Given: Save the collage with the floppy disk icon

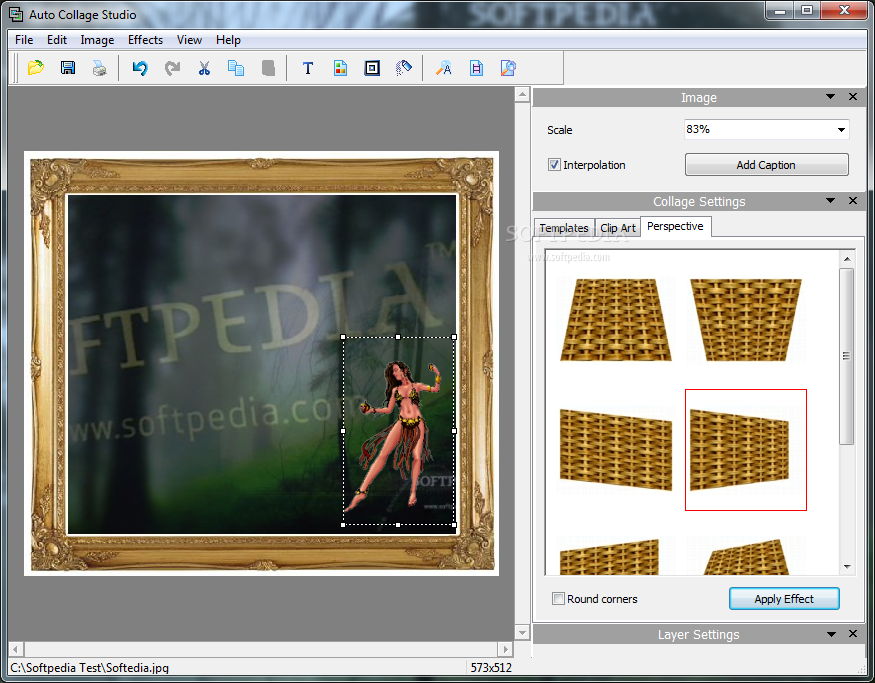Looking at the screenshot, I should point(68,68).
